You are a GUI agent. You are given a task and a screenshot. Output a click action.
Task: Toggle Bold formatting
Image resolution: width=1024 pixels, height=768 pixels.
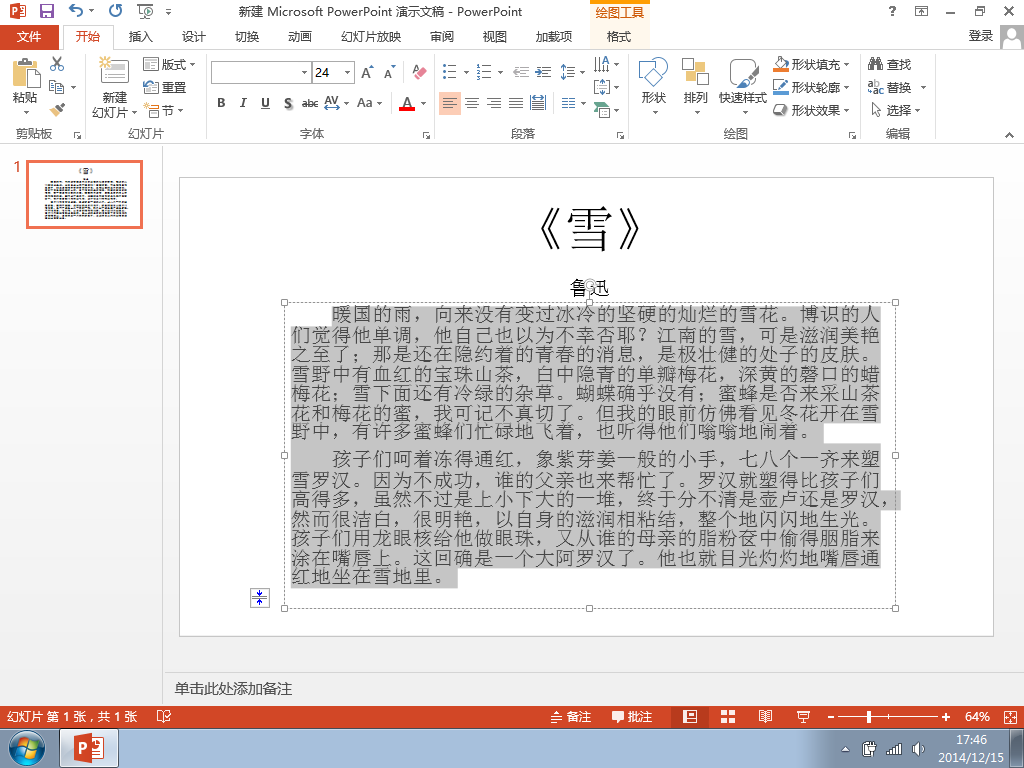(x=221, y=103)
